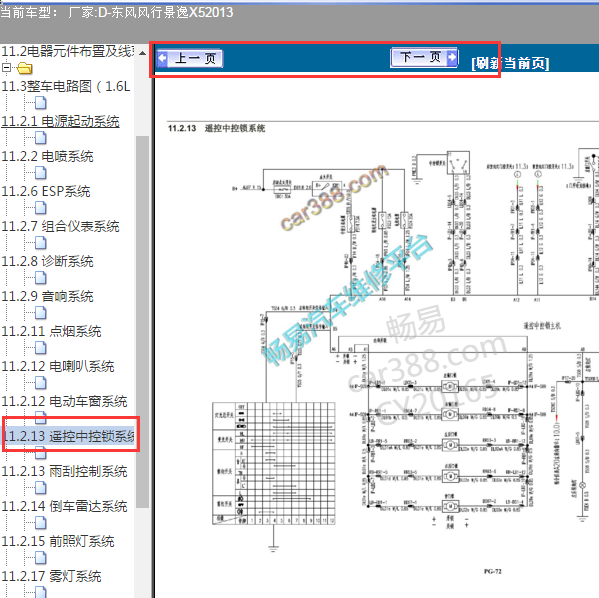Click page icon above 11.2.2 电喷系统
Screen dimensions: 599x598
pyautogui.click(x=40, y=138)
